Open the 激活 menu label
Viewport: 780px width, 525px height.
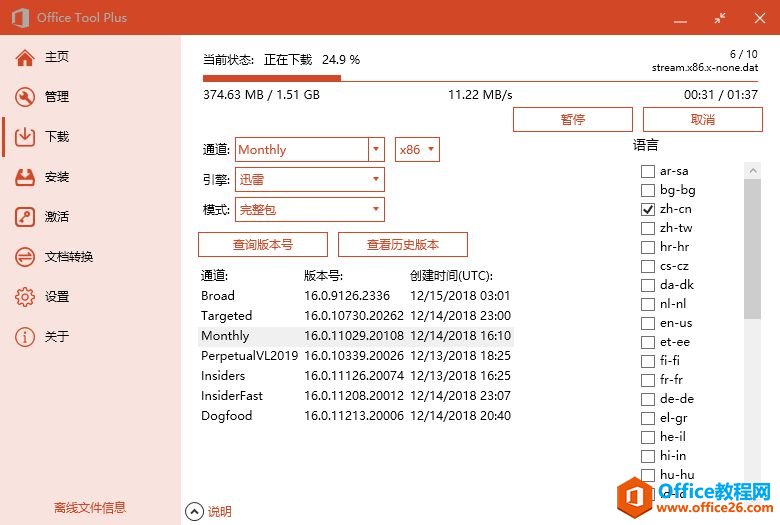[x=57, y=216]
